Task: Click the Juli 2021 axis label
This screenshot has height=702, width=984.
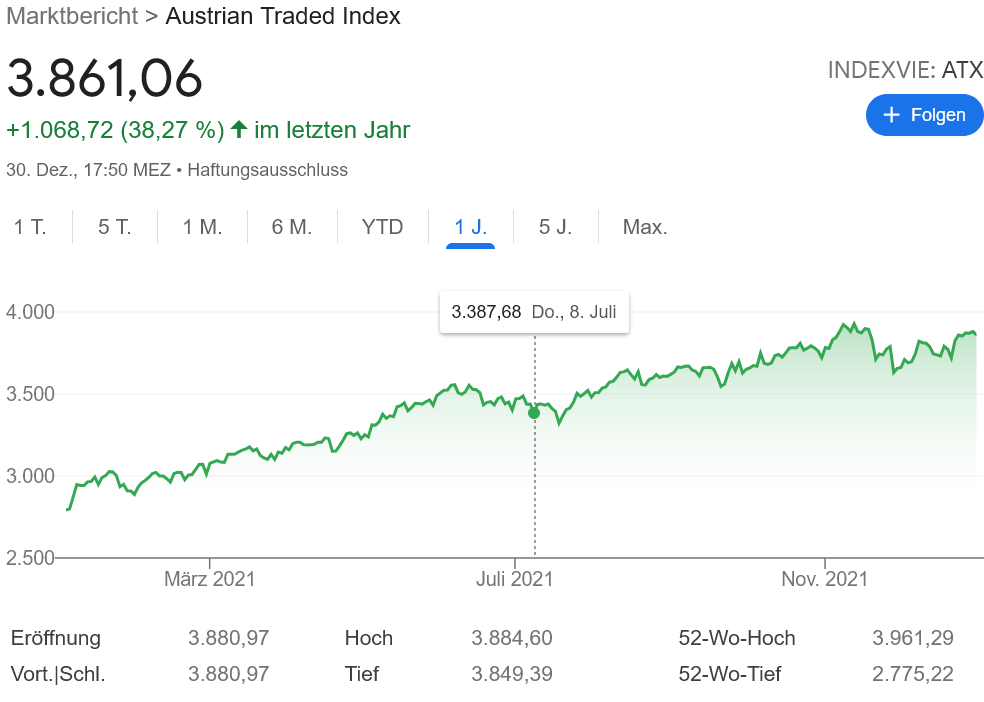Action: tap(515, 579)
